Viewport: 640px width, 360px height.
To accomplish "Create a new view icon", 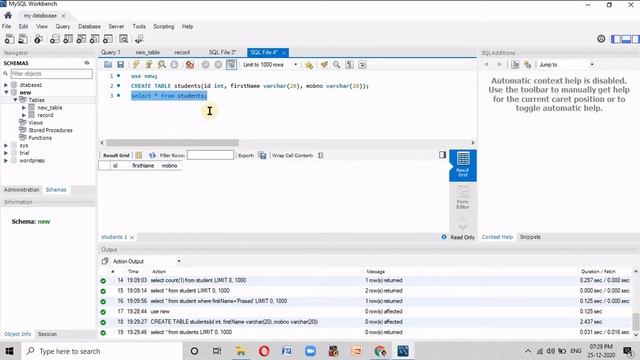I will point(81,39).
